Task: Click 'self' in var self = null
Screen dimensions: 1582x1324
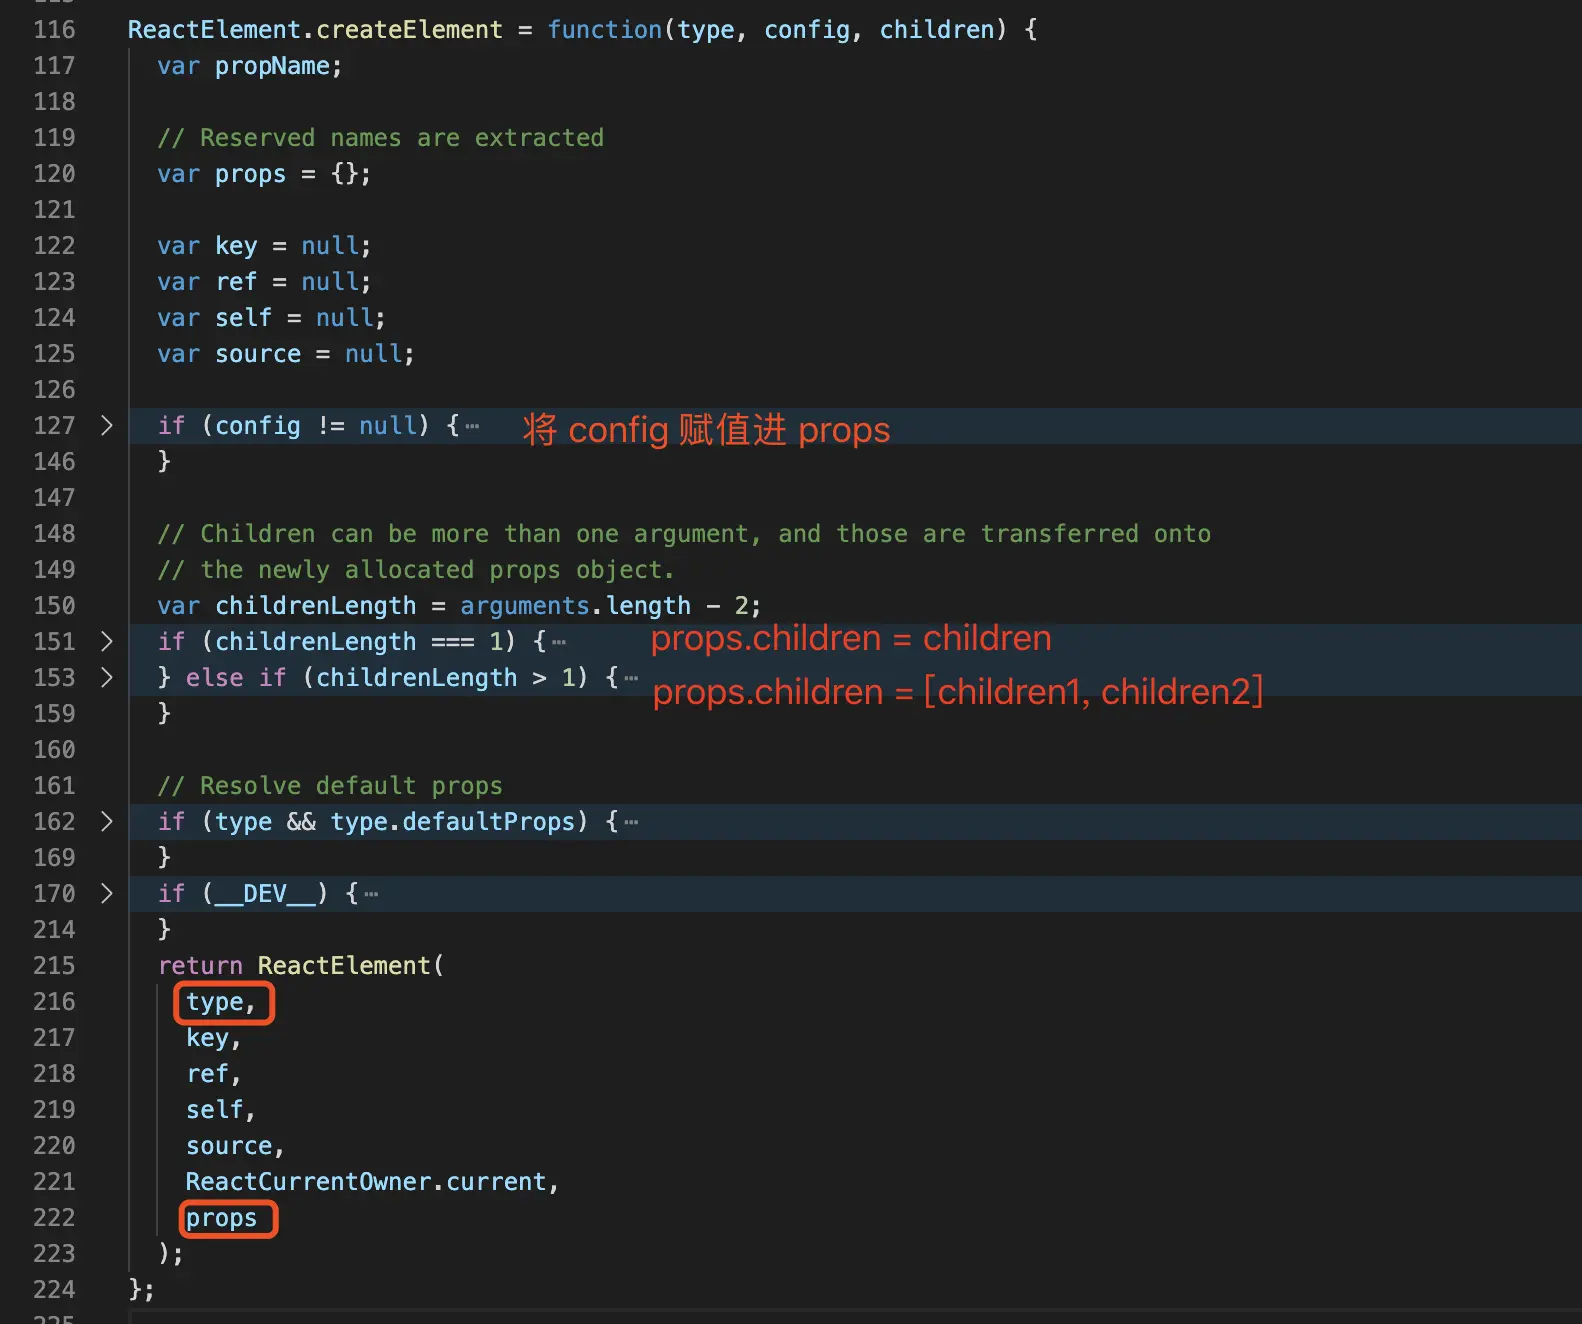Action: [243, 318]
